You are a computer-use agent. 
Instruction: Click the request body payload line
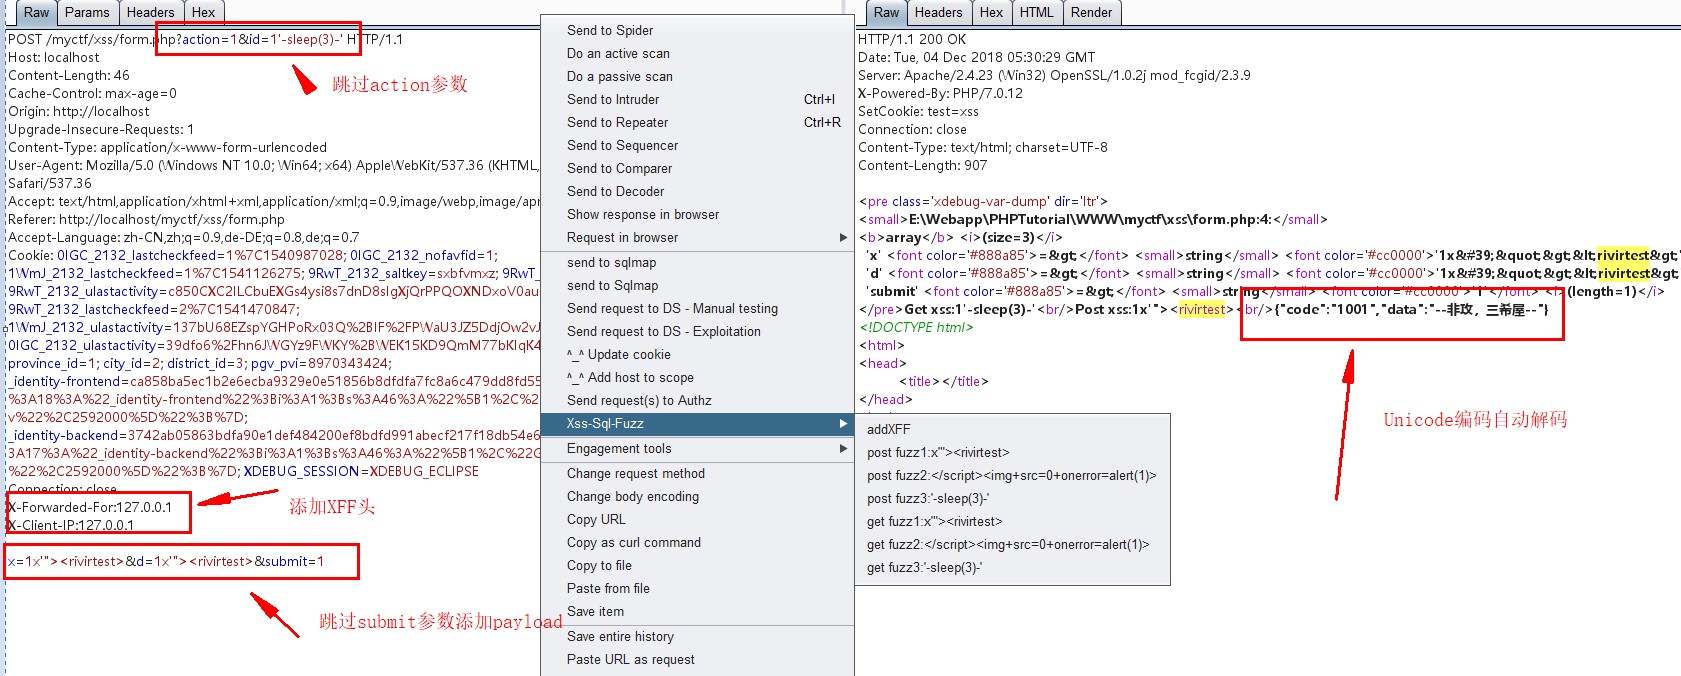166,561
